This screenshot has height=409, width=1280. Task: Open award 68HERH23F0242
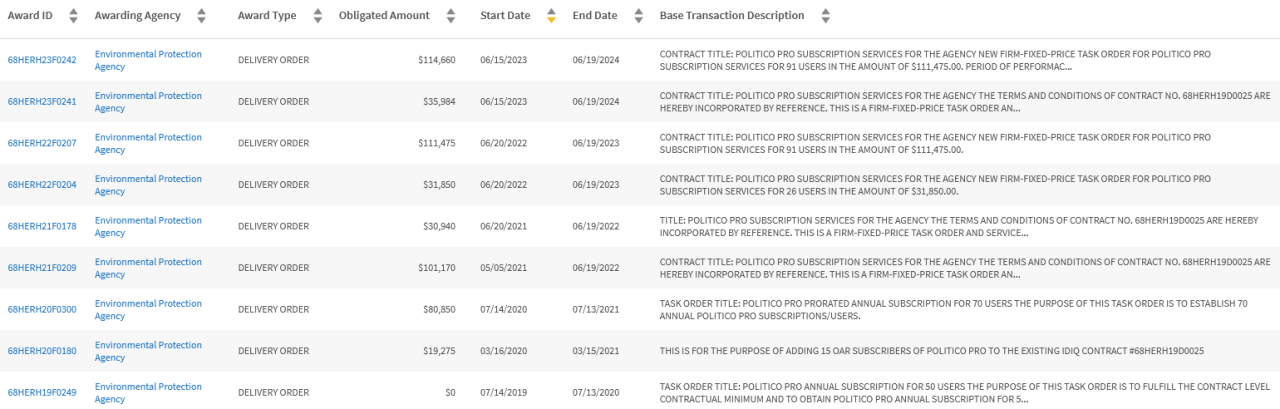[42, 60]
